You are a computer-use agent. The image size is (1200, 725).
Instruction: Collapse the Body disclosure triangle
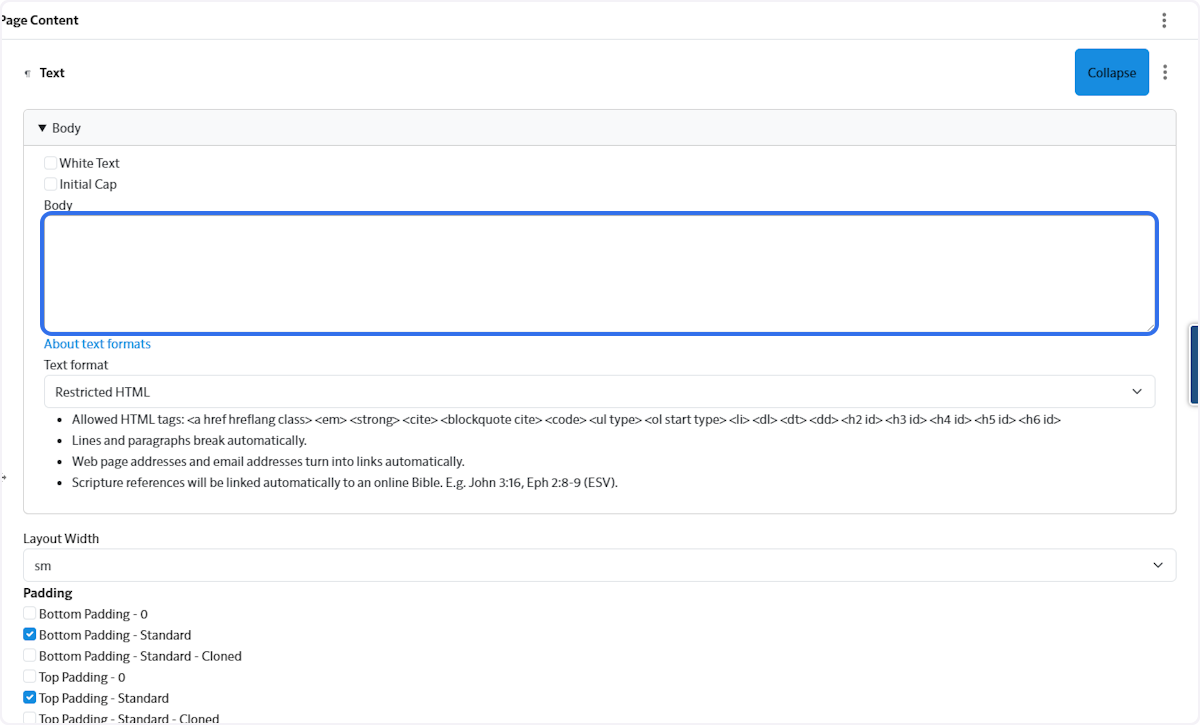tap(42, 128)
